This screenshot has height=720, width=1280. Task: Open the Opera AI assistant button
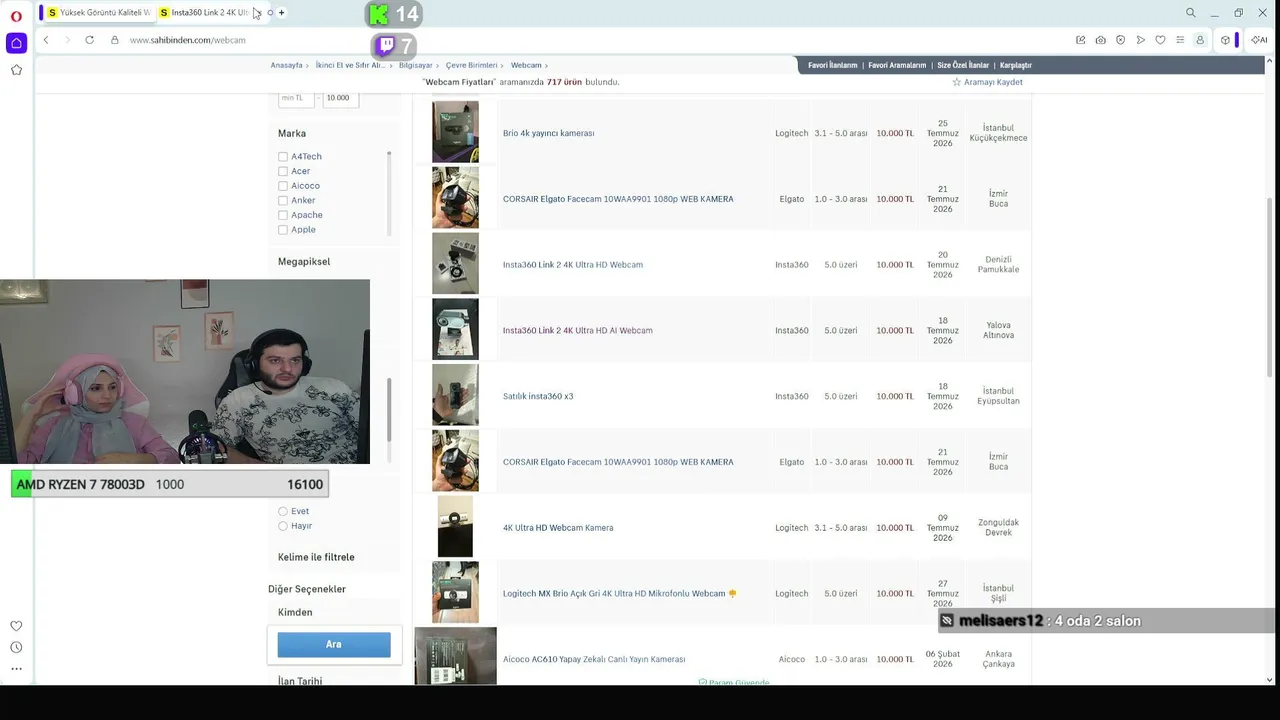coord(1259,40)
